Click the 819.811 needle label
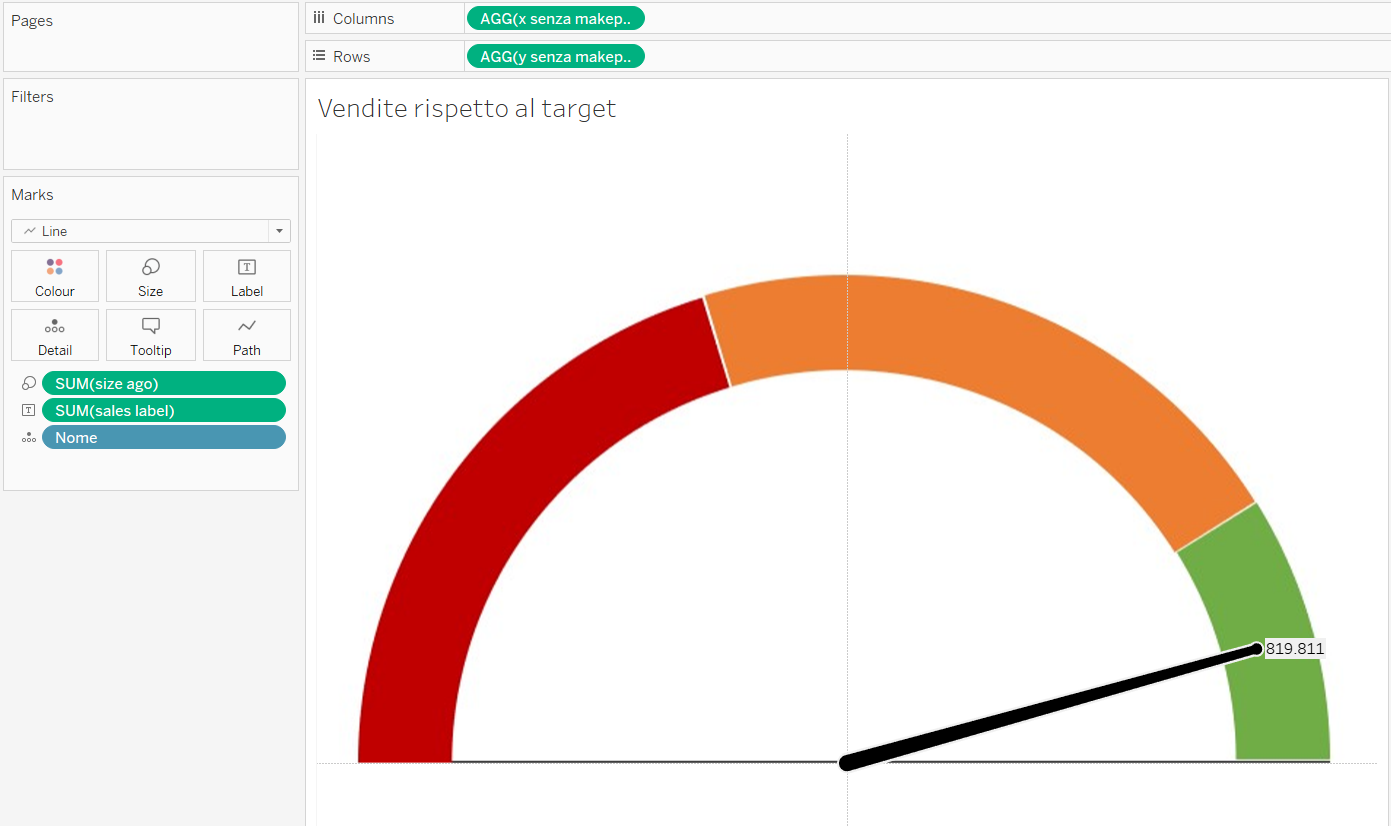1391x826 pixels. click(1294, 648)
